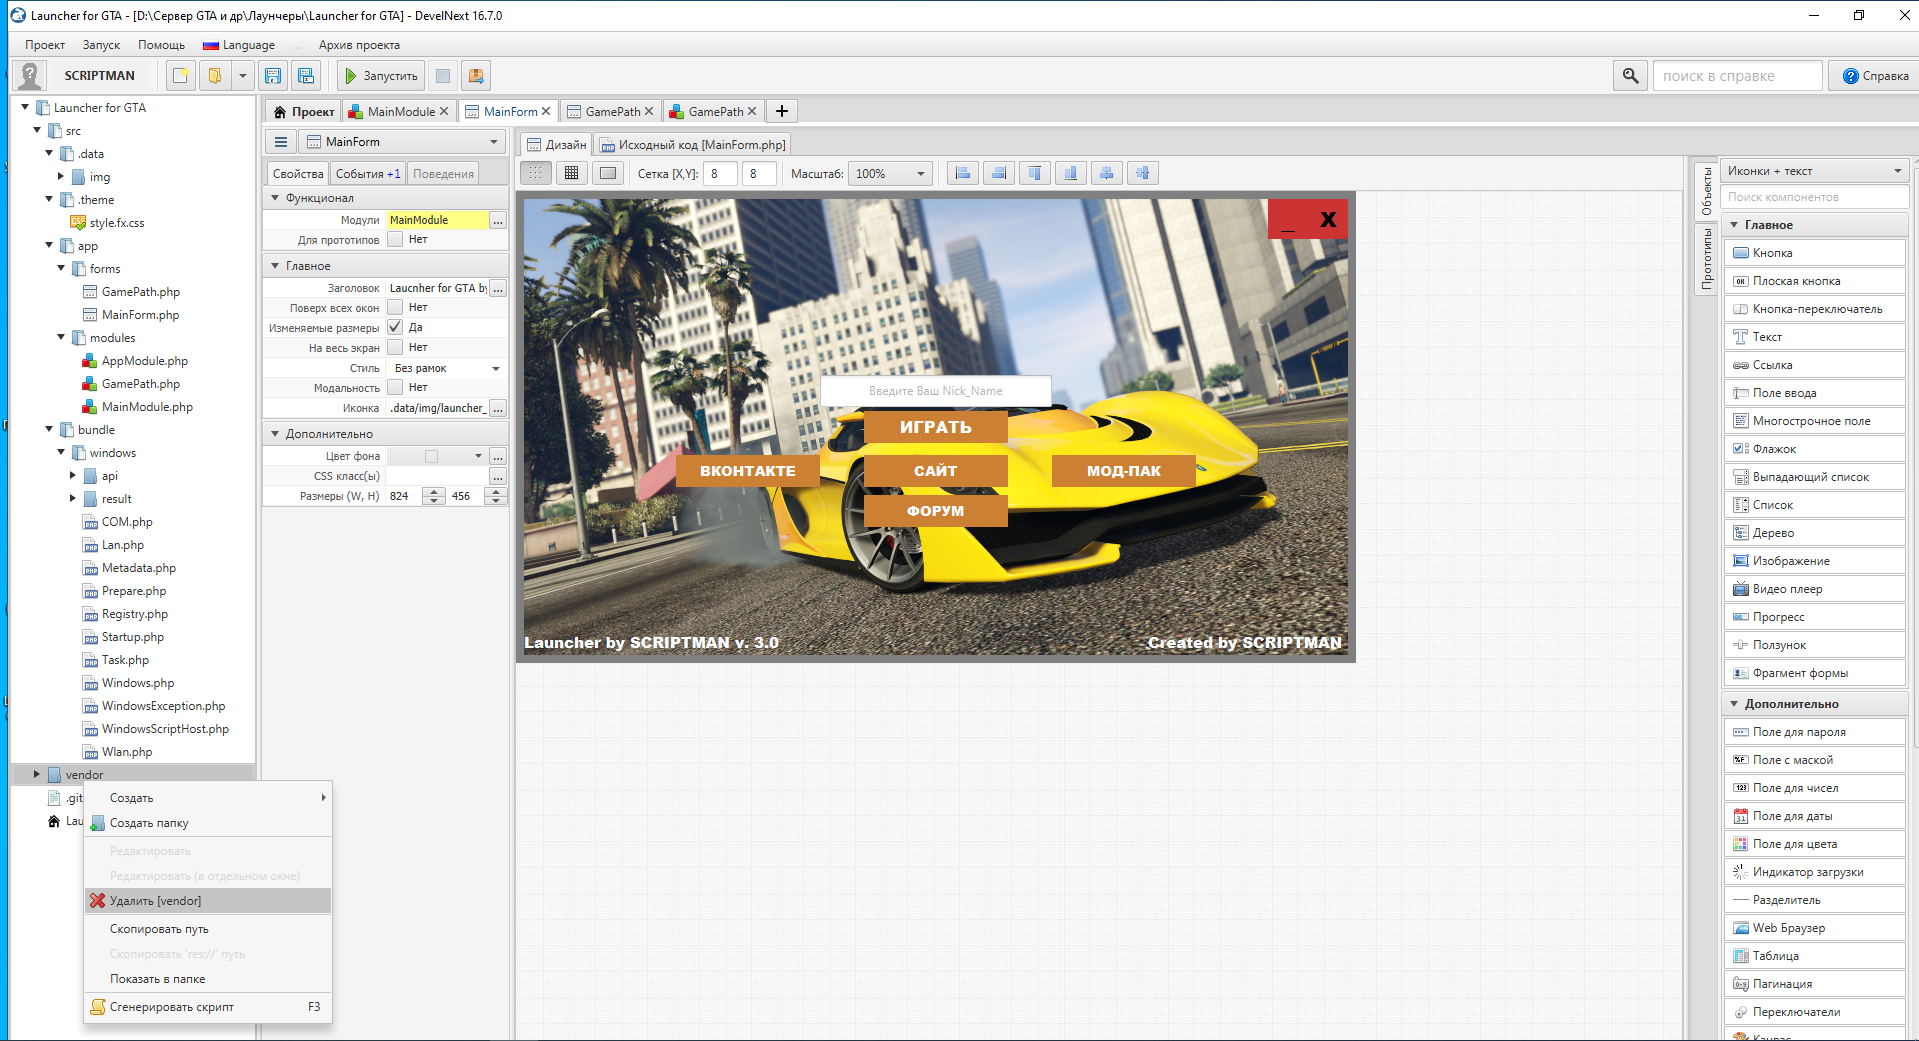Click the save all floppy icon
The image size is (1919, 1041).
(306, 76)
